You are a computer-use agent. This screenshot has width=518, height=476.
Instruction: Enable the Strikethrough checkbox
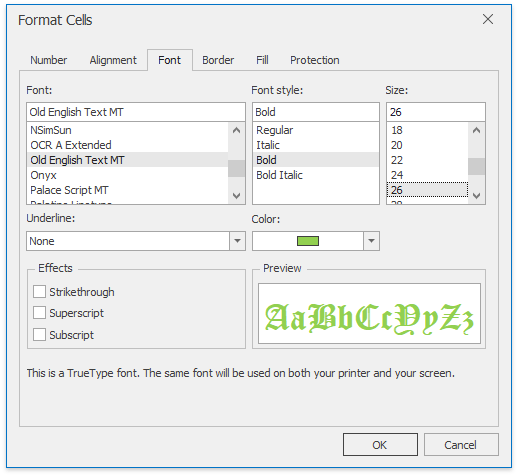pyautogui.click(x=39, y=292)
